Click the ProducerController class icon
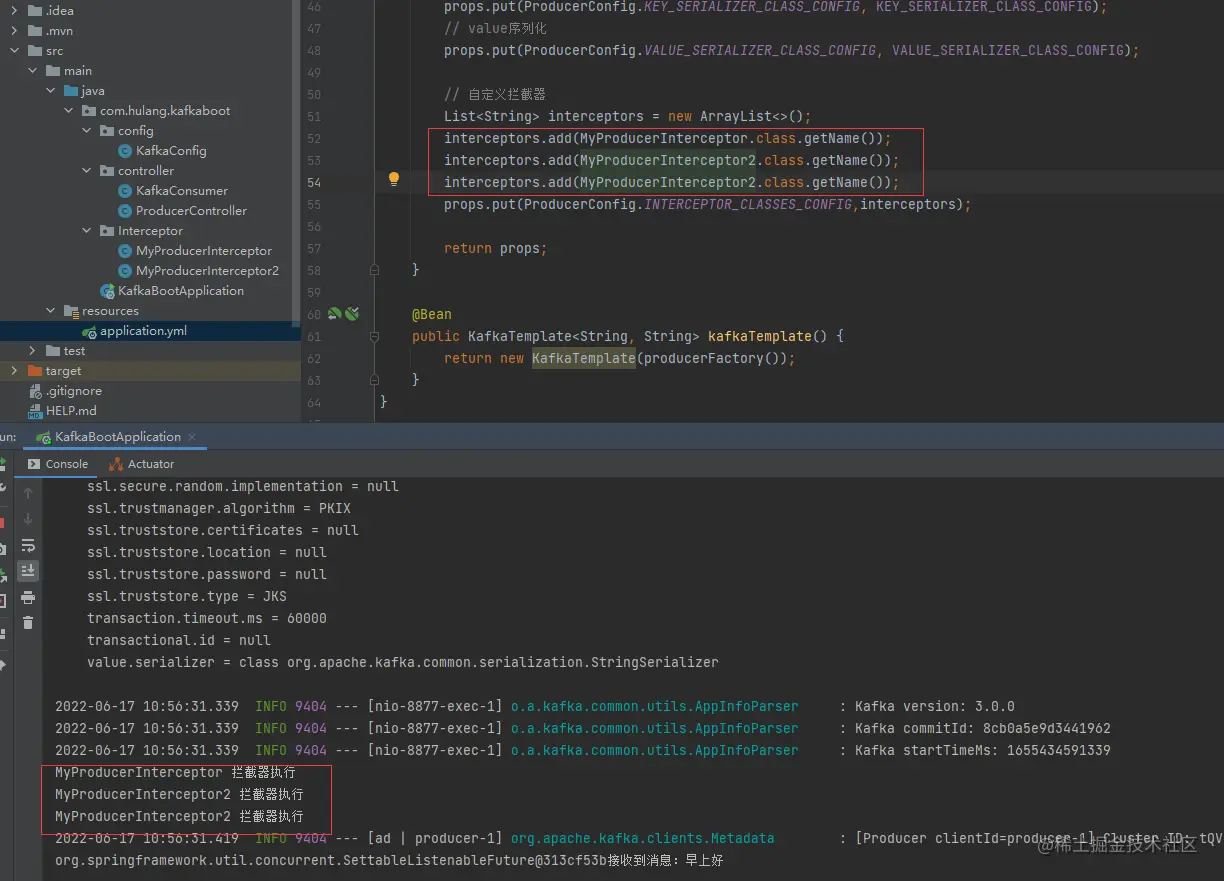This screenshot has height=881, width=1224. click(125, 211)
